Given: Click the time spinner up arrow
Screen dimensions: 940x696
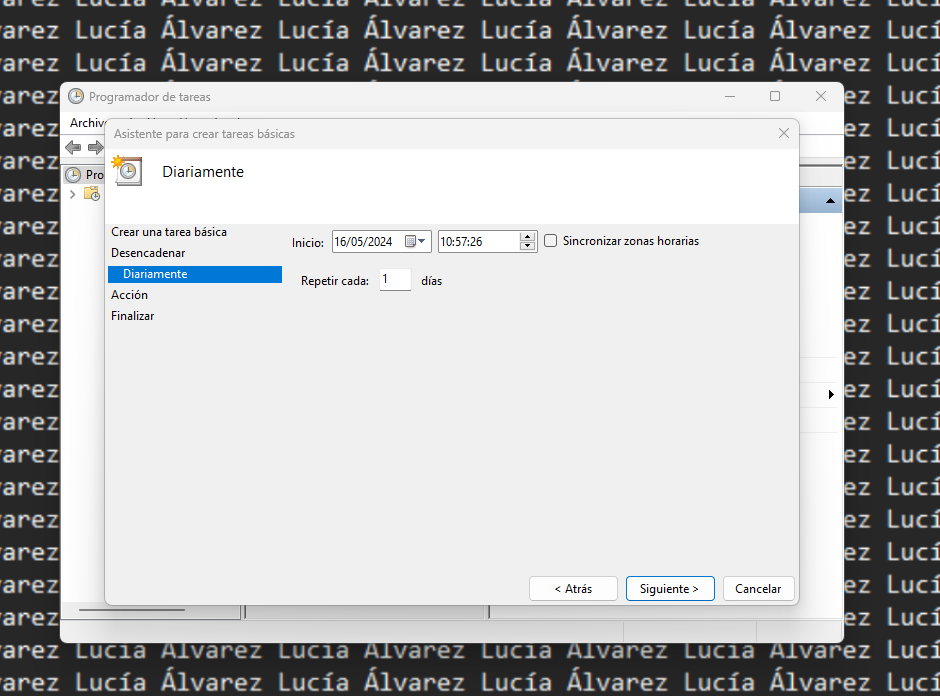Looking at the screenshot, I should [527, 237].
